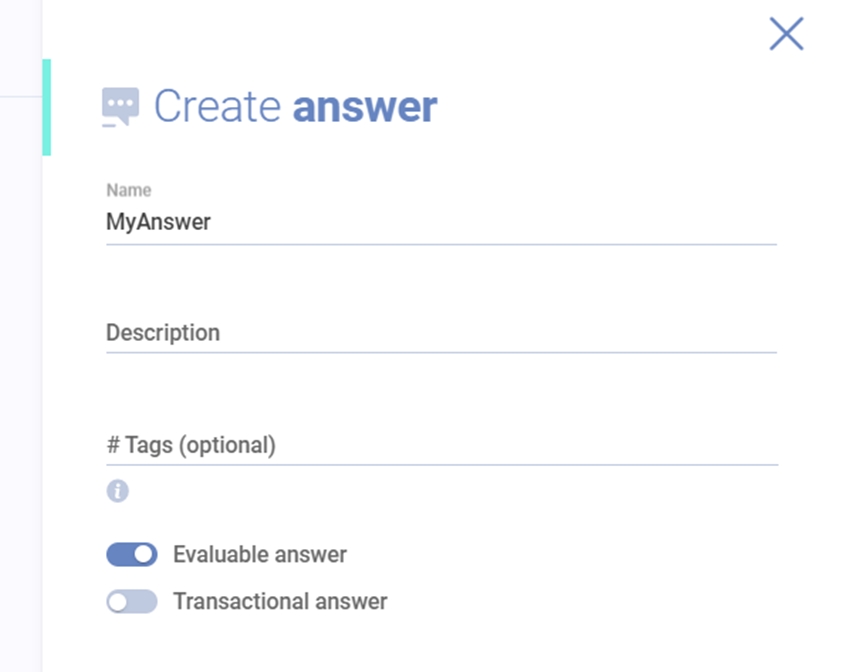841x672 pixels.
Task: Click the word "Create" in the heading
Action: point(217,107)
